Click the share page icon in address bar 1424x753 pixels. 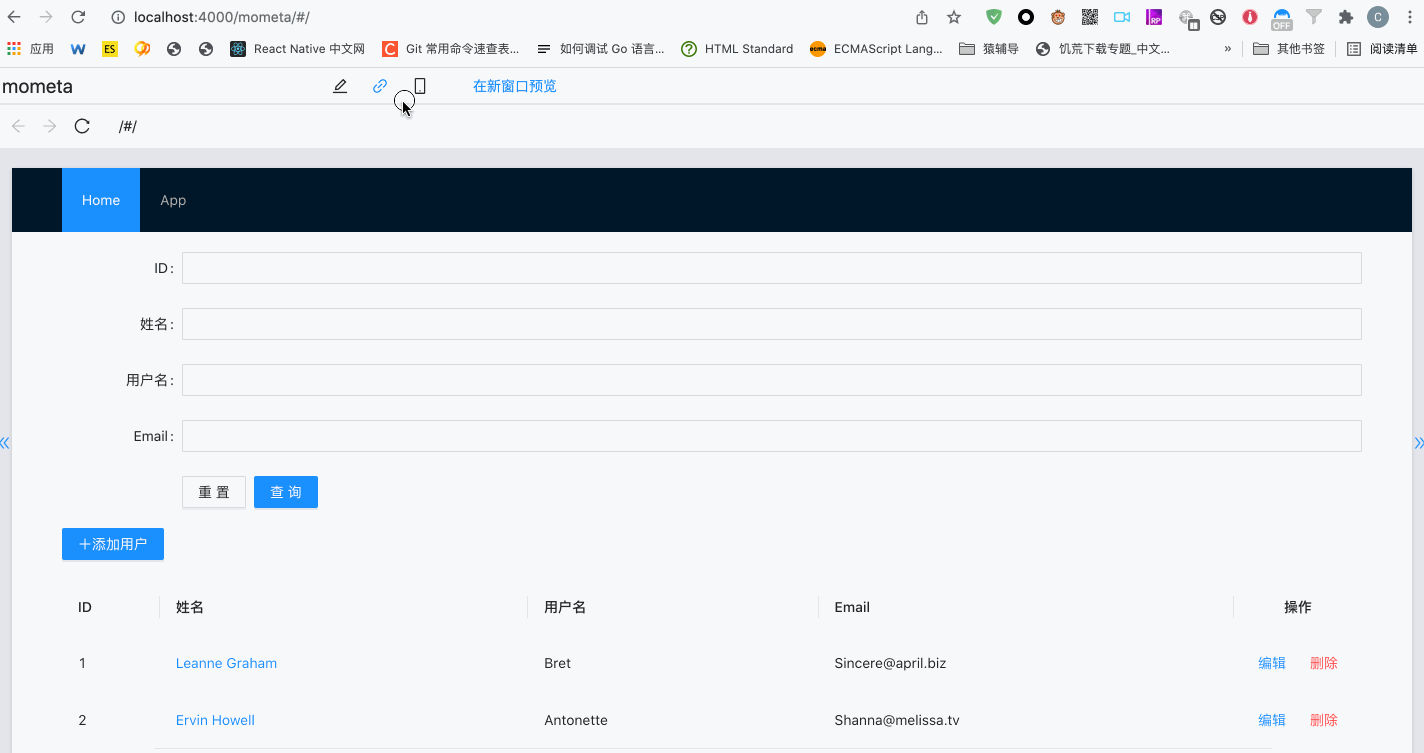(x=922, y=17)
